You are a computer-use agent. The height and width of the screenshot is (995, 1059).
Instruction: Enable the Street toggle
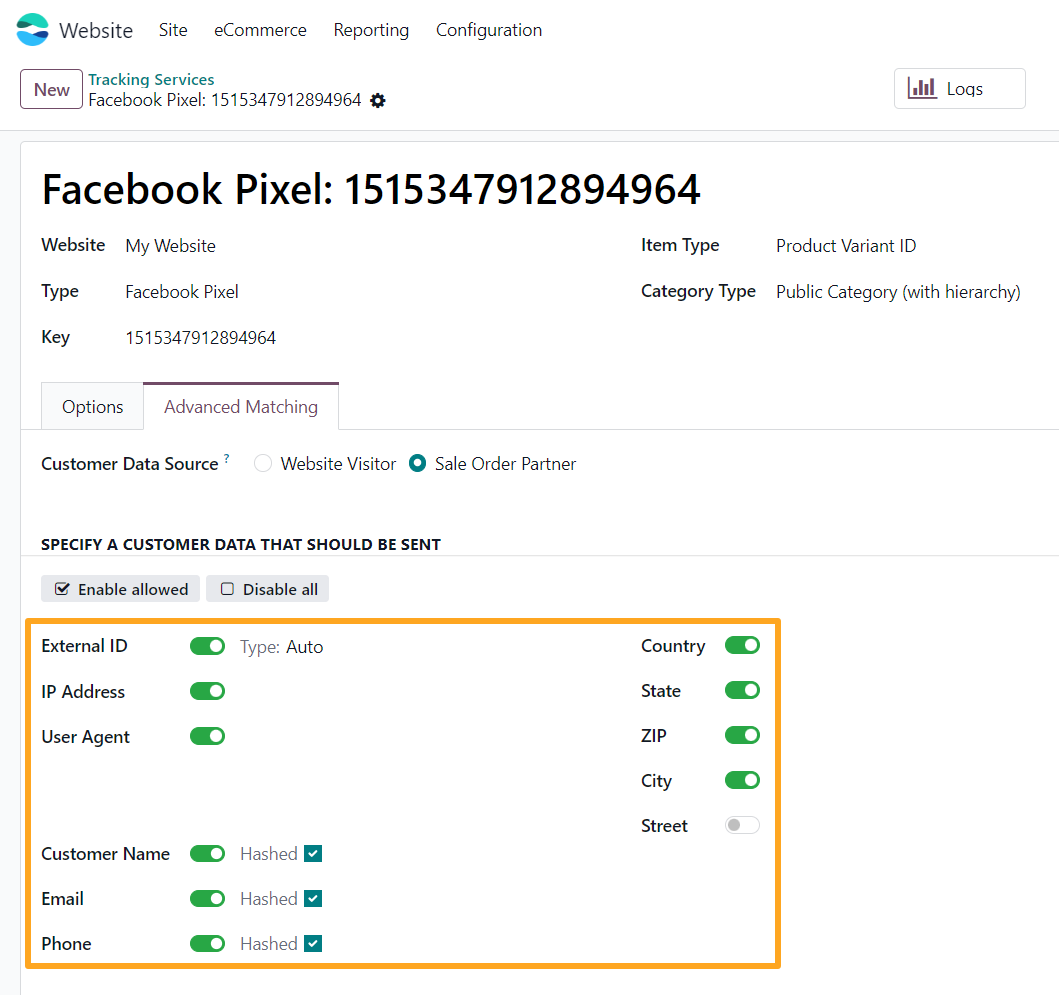point(742,825)
